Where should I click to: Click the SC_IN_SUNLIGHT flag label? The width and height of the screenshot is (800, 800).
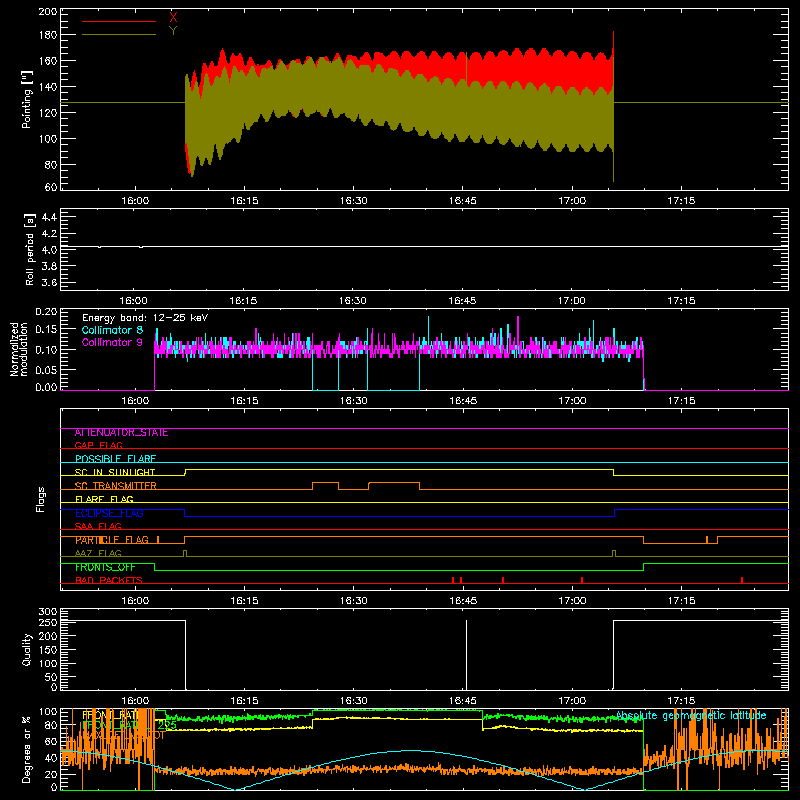(115, 472)
